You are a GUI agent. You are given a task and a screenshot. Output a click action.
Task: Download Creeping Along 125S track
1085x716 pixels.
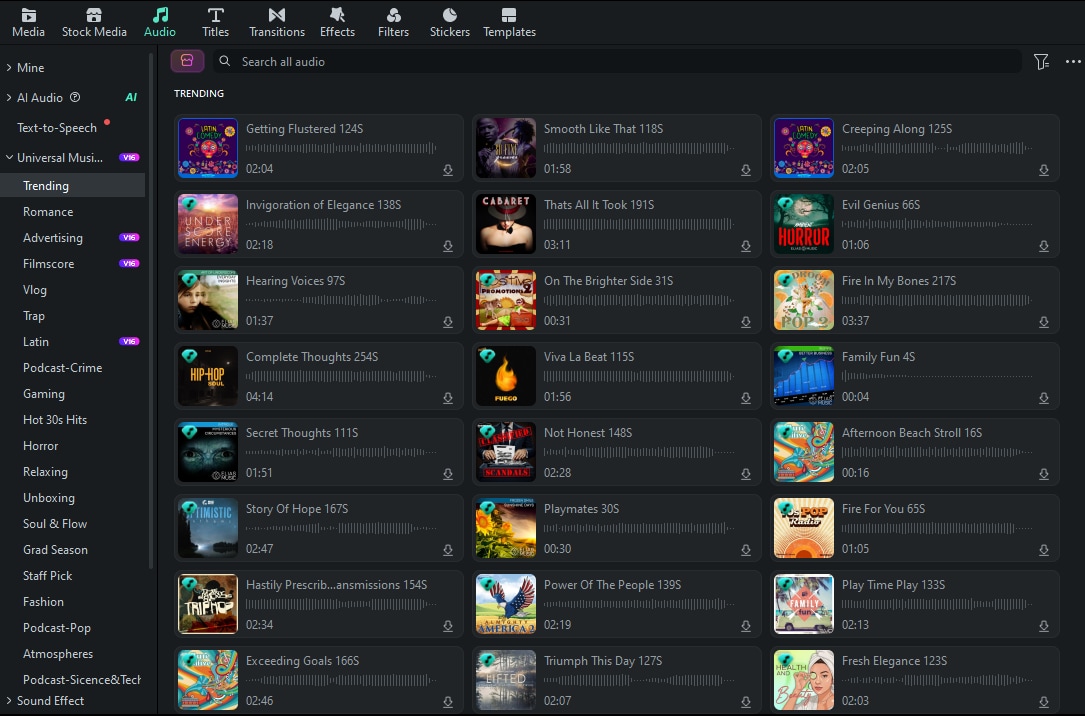coord(1043,169)
